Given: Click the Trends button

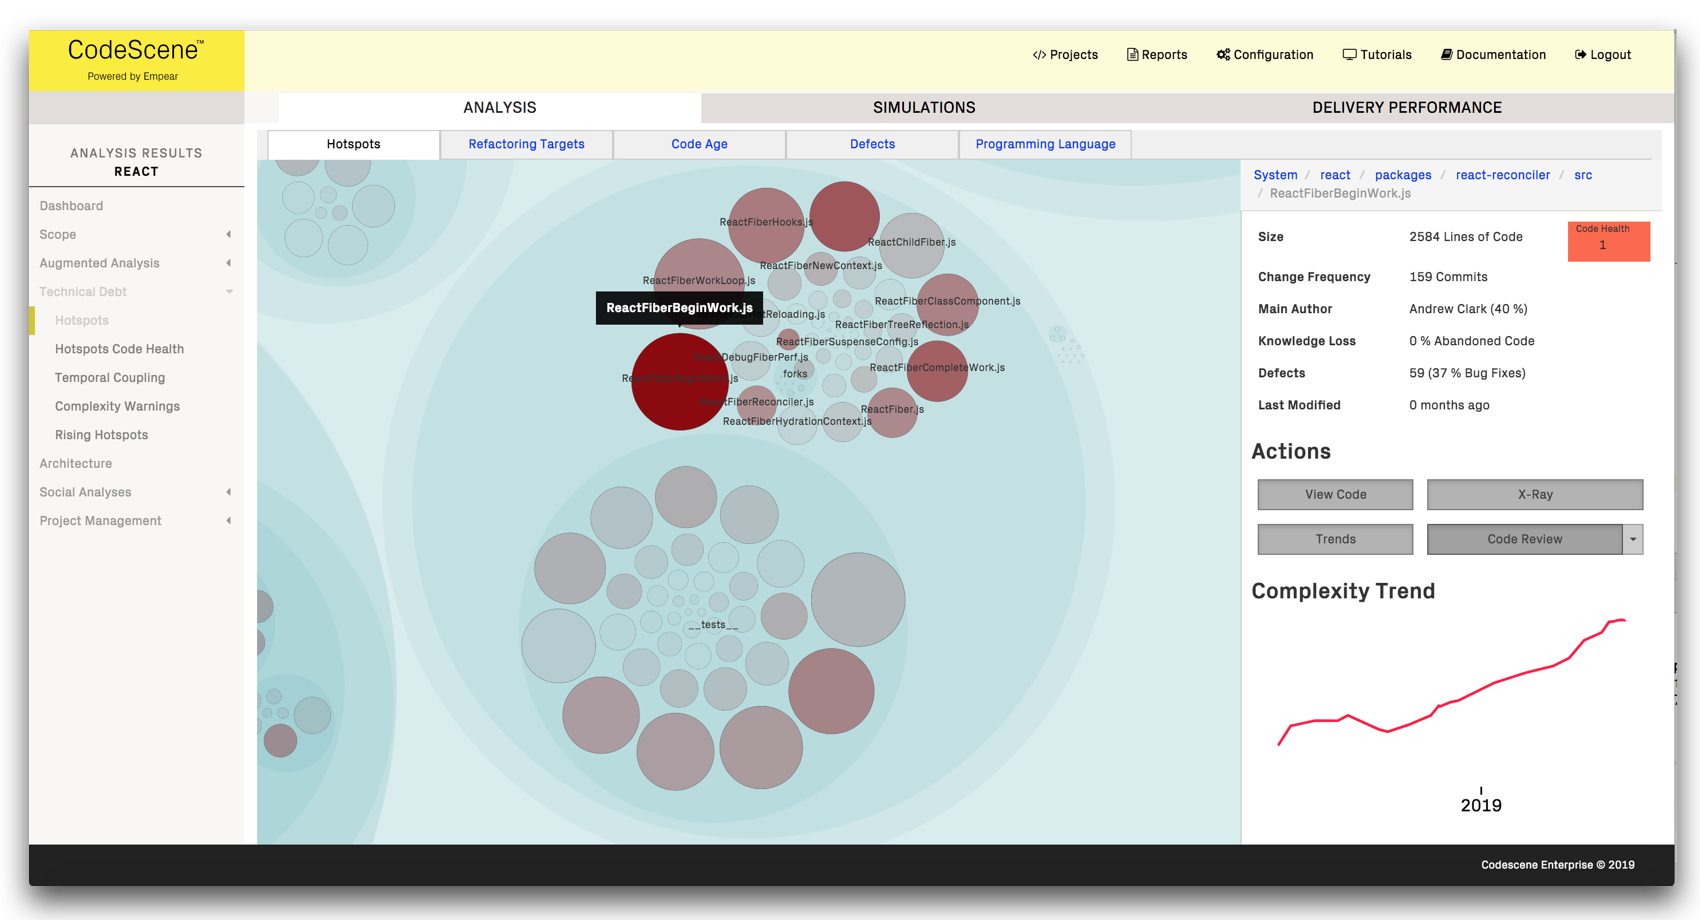Looking at the screenshot, I should [x=1335, y=539].
